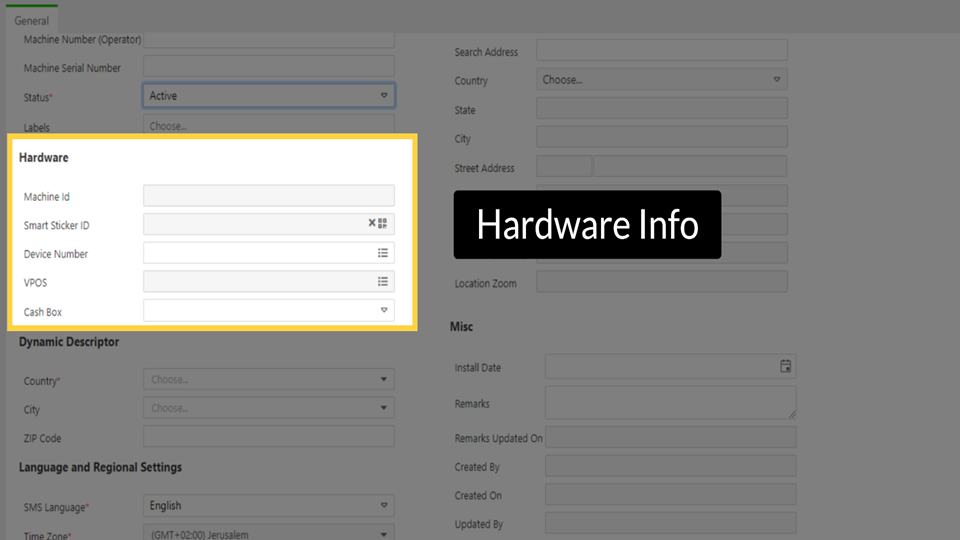Click the Remarks text area
Screen dimensions: 960x540
(670, 403)
